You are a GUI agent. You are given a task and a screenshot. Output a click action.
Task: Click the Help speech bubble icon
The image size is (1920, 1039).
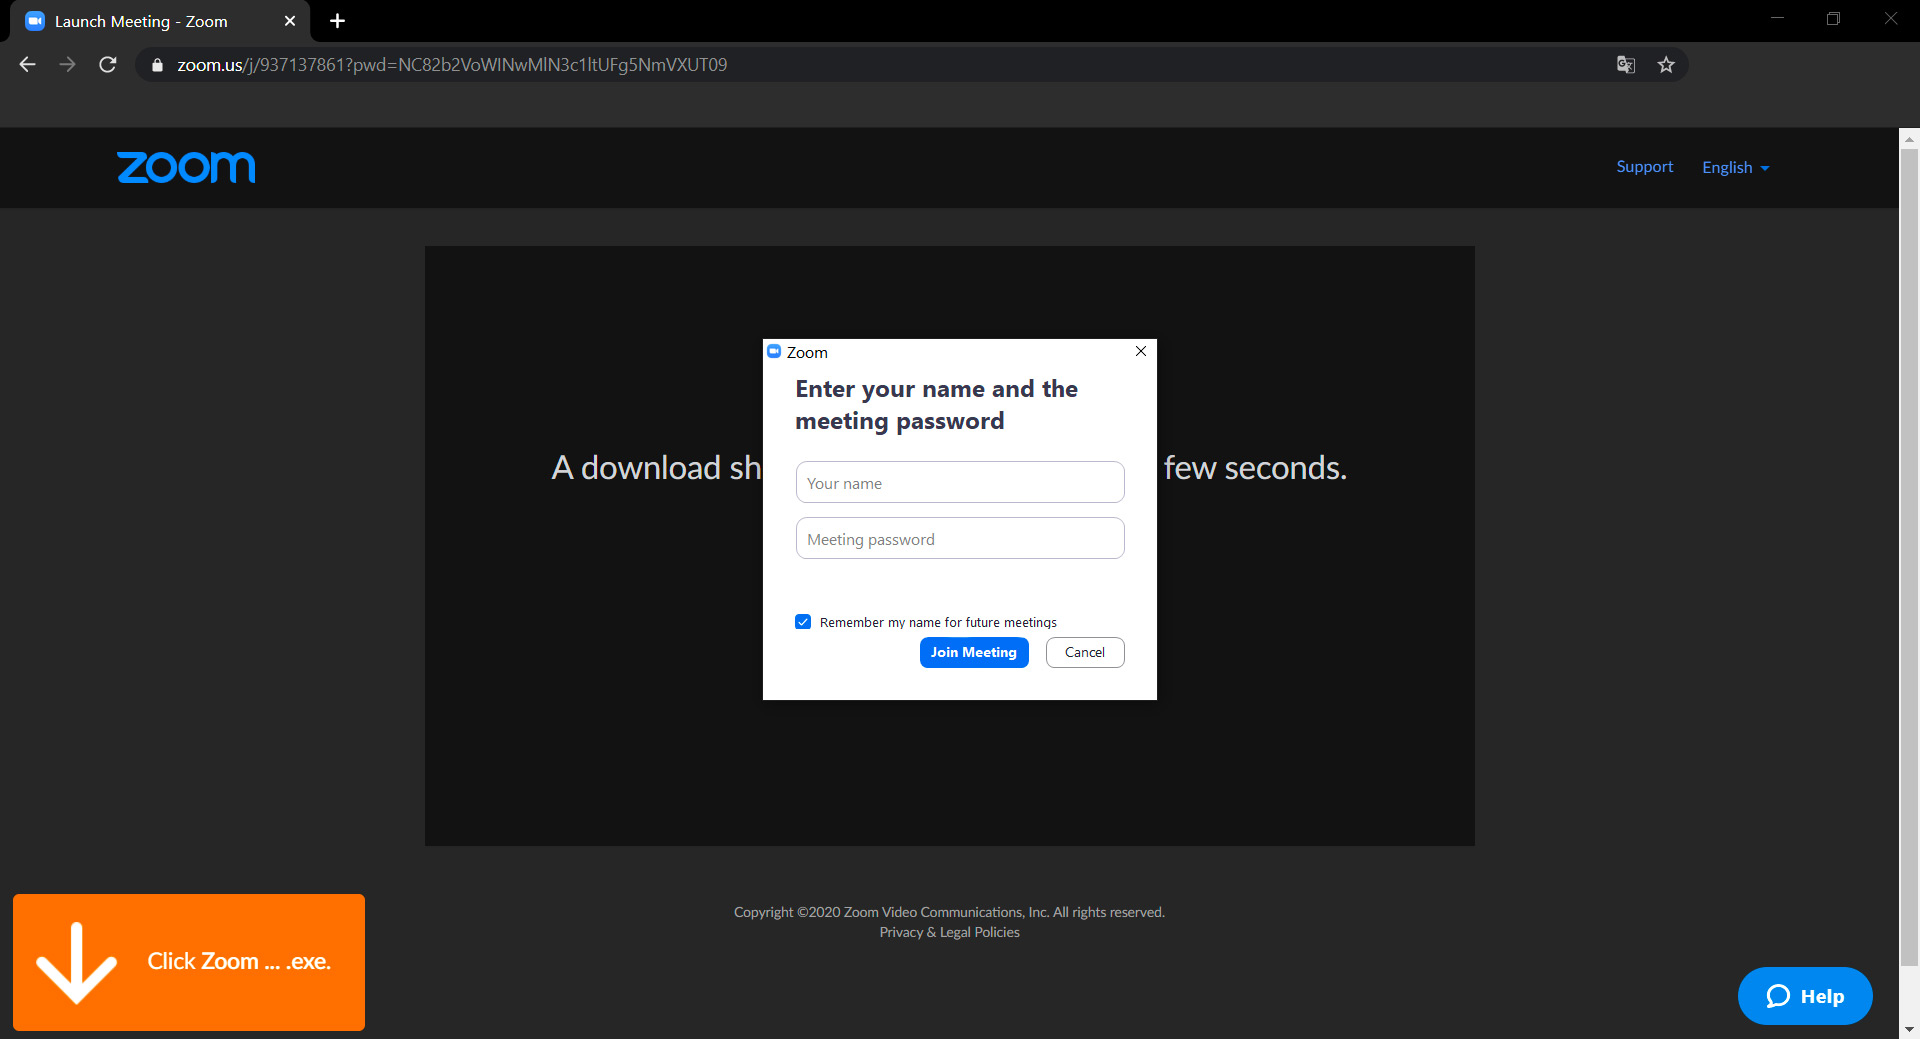click(x=1778, y=996)
